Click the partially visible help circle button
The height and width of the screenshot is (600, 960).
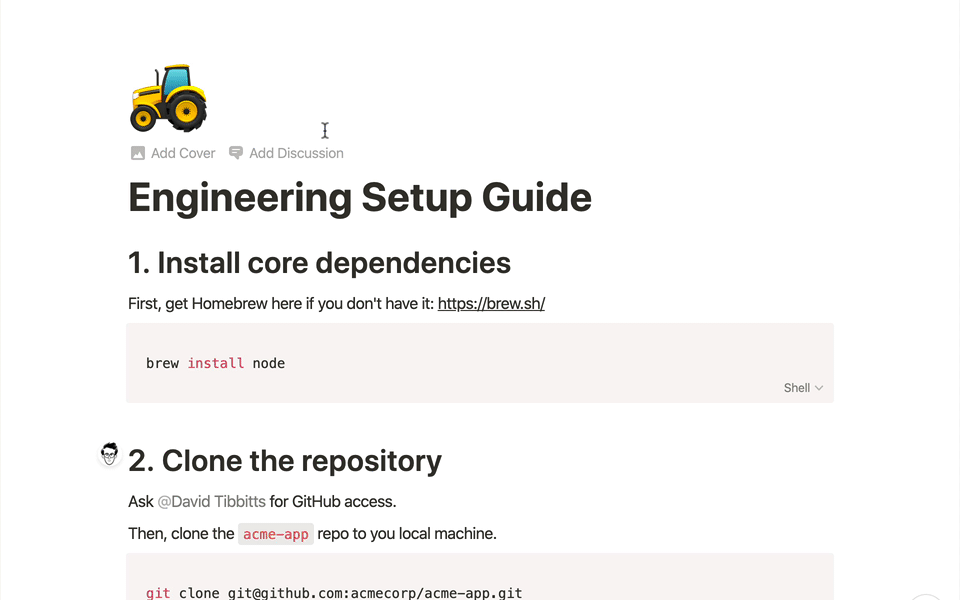tap(926, 597)
